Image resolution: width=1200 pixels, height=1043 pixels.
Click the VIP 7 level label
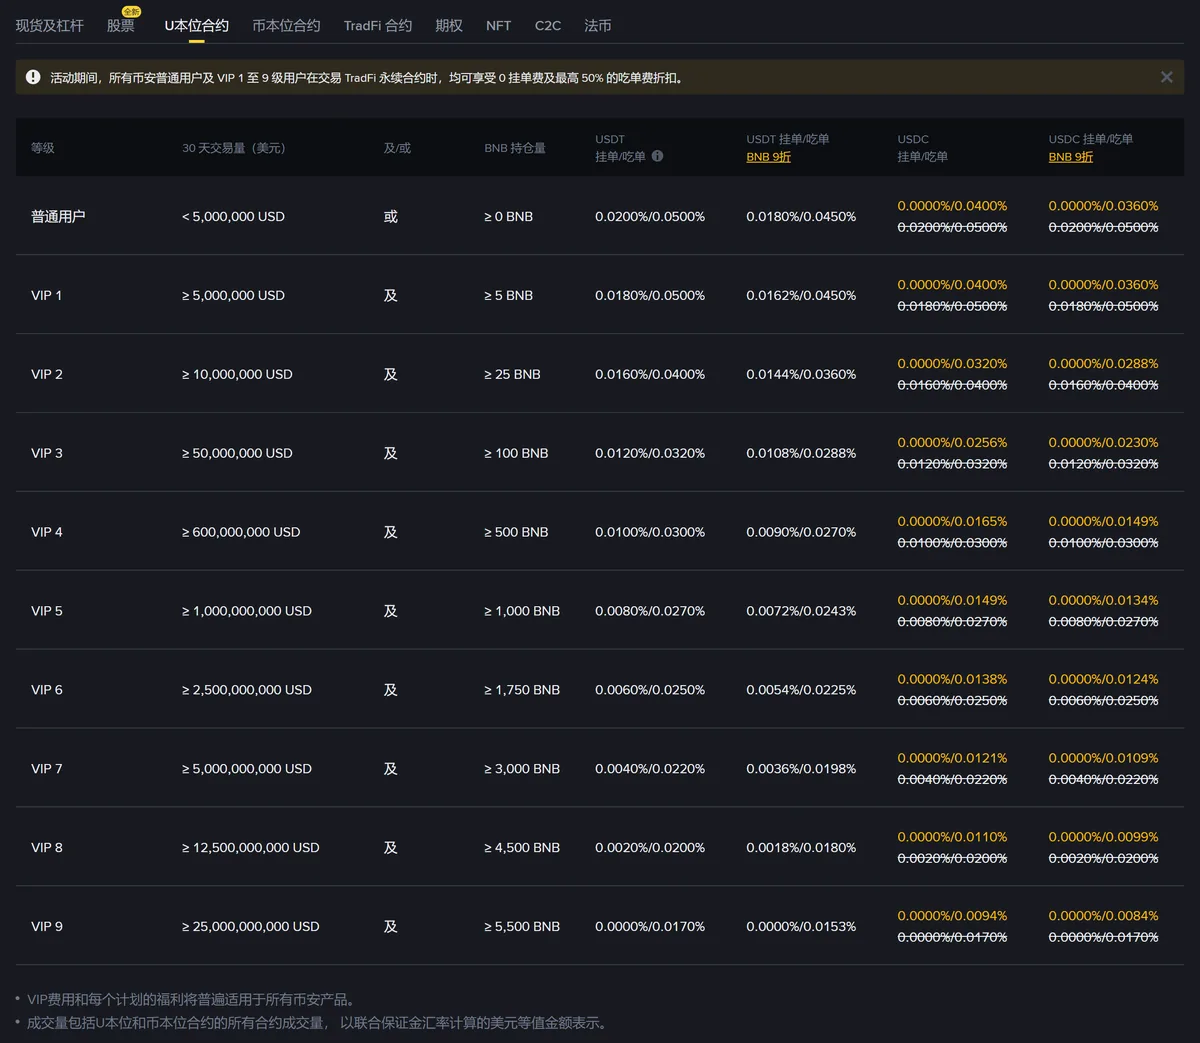coord(47,769)
